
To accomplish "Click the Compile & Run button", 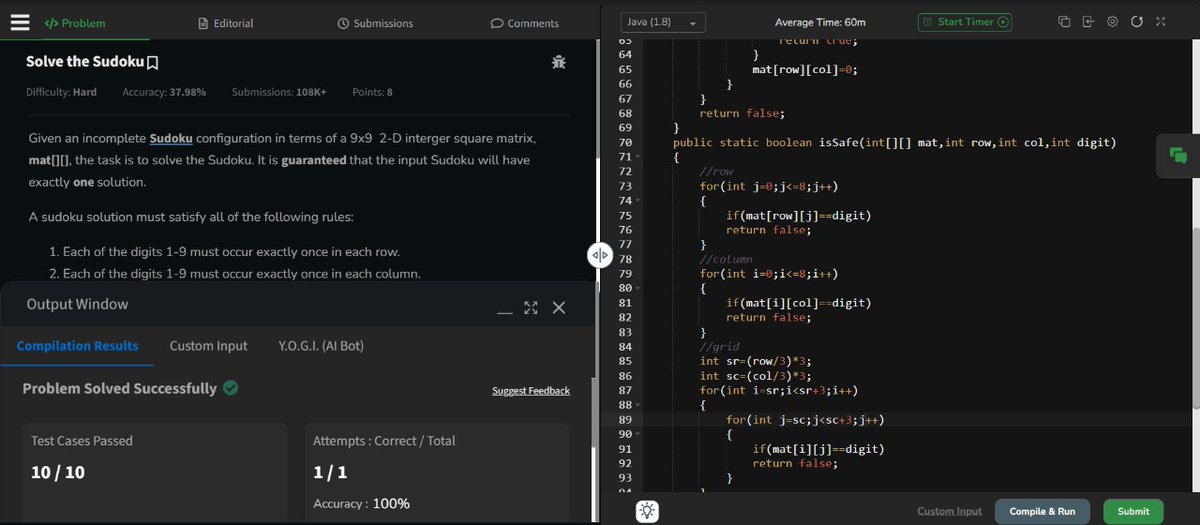I will click(1042, 511).
